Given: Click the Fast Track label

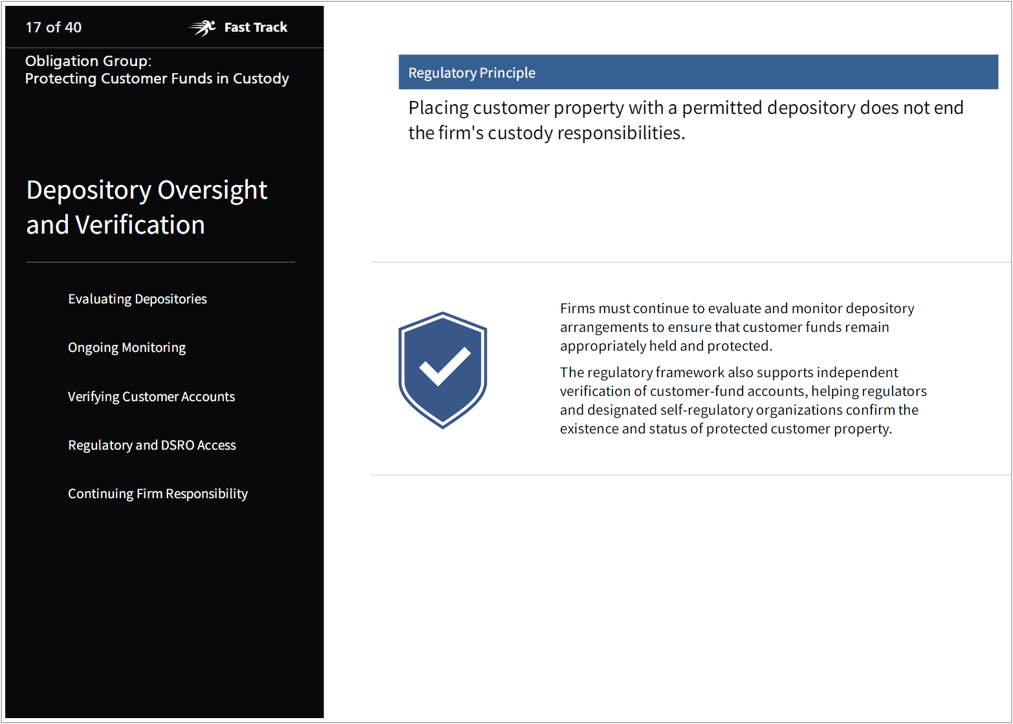Looking at the screenshot, I should (255, 27).
